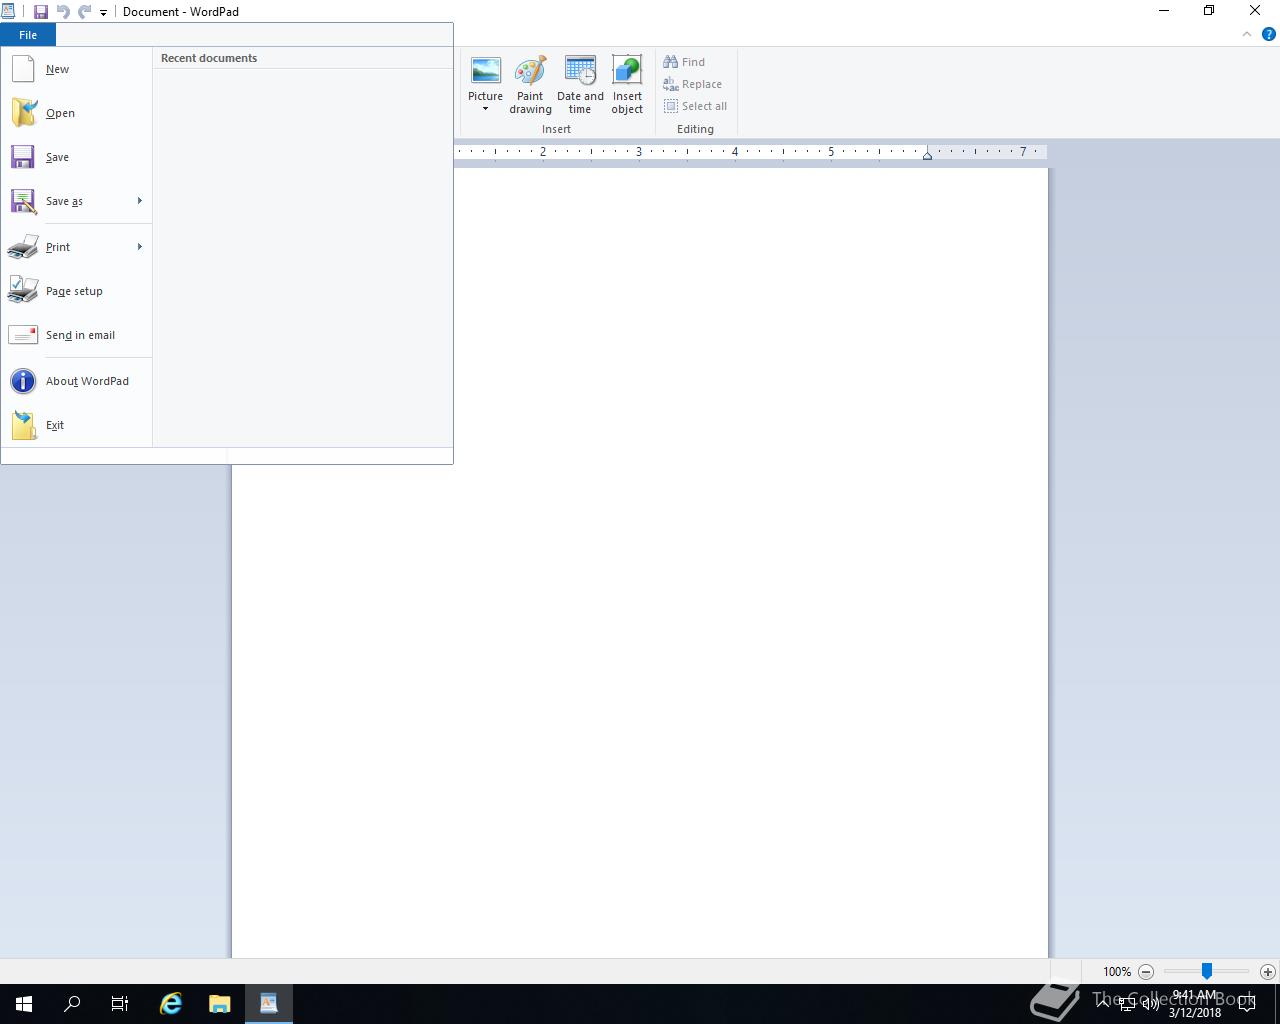Click the Undo icon in title bar
Image resolution: width=1280 pixels, height=1024 pixels.
click(x=63, y=12)
